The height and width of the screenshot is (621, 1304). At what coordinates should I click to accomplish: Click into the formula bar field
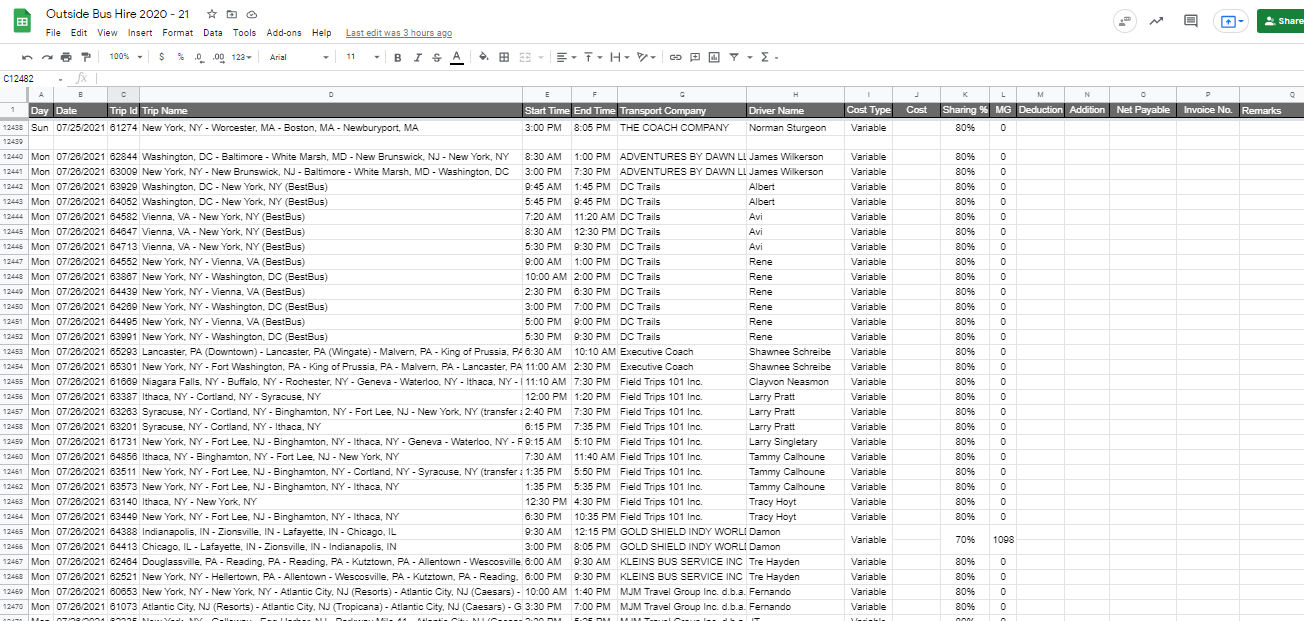pyautogui.click(x=700, y=78)
